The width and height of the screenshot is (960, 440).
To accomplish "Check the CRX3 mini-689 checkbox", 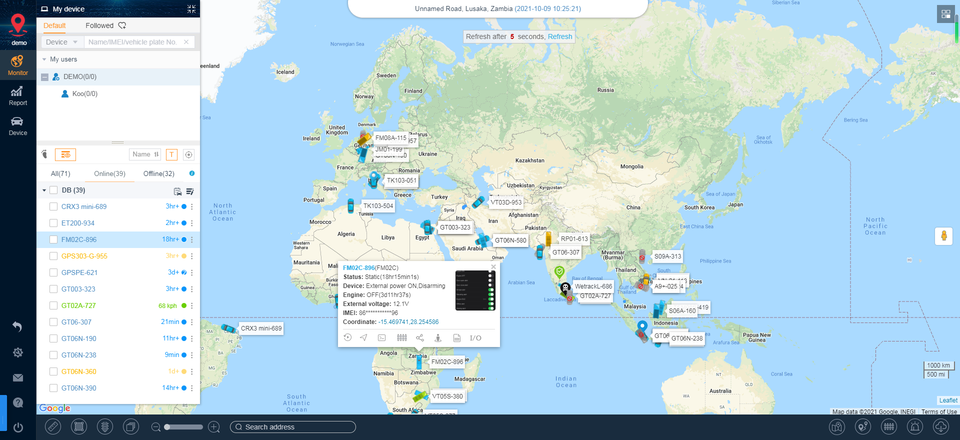I will point(54,207).
